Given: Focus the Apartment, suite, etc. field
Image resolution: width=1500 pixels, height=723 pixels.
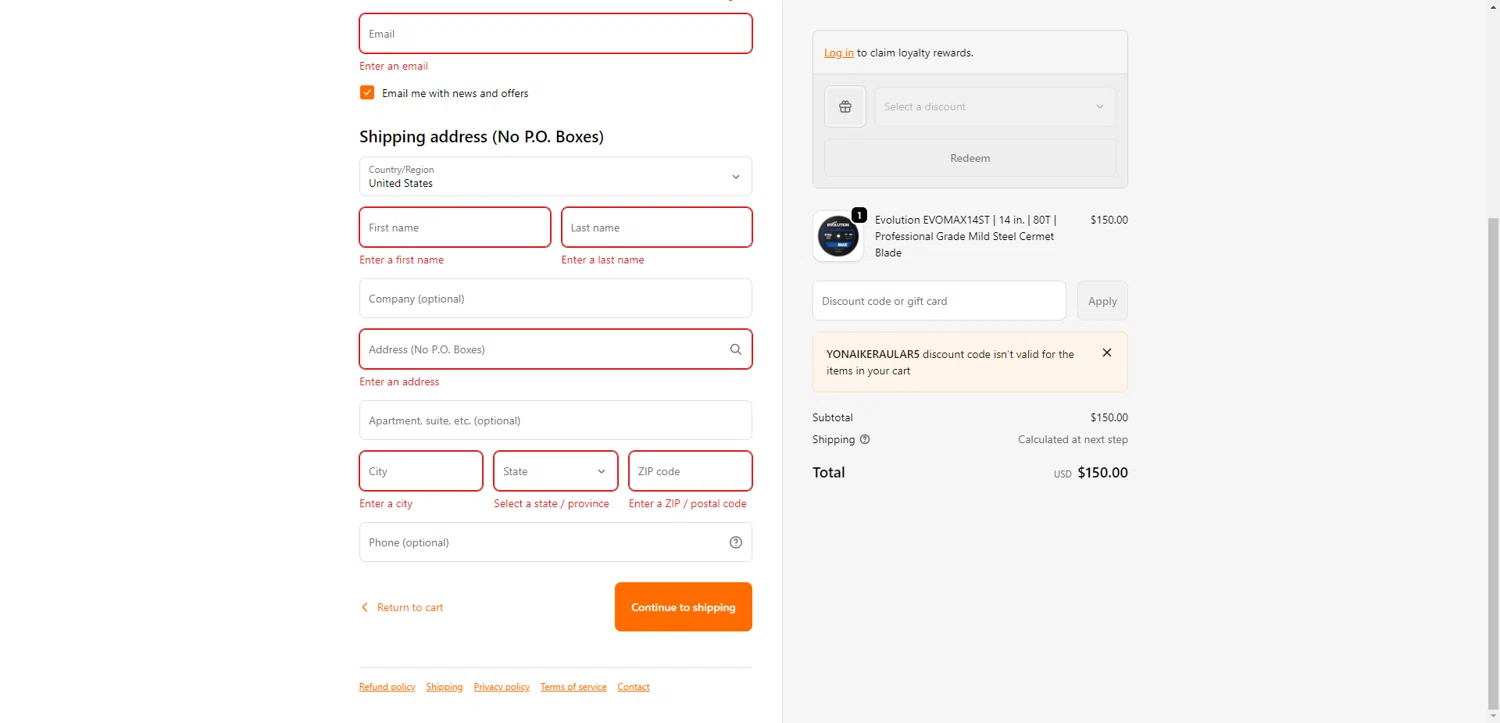Looking at the screenshot, I should (x=555, y=420).
